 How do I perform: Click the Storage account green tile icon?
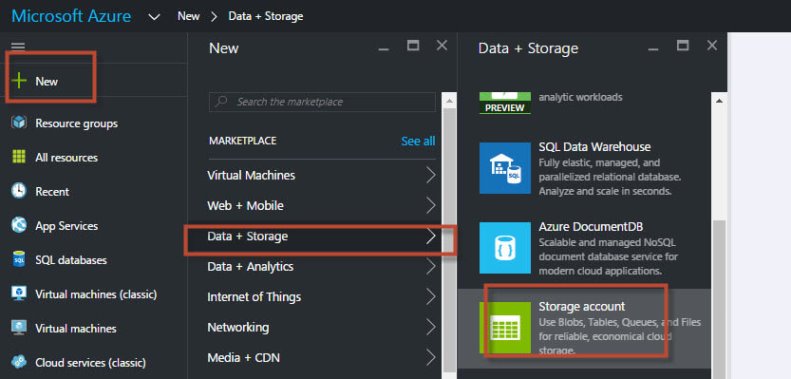click(x=505, y=328)
